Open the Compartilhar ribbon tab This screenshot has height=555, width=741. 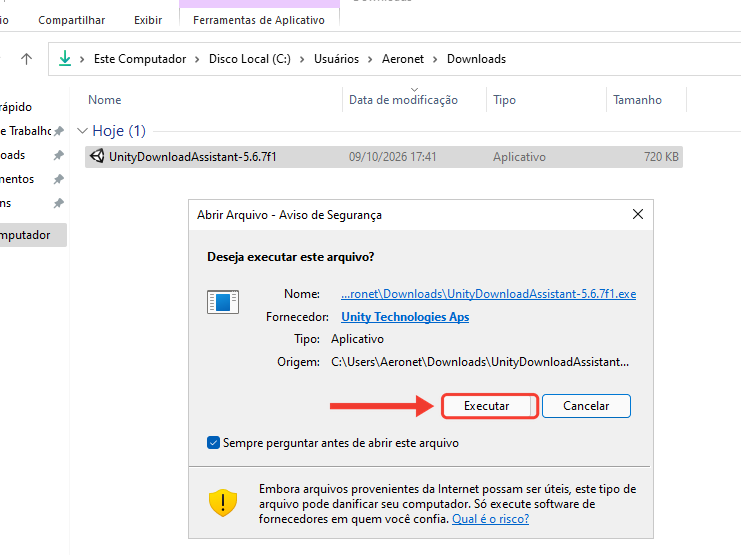click(71, 20)
